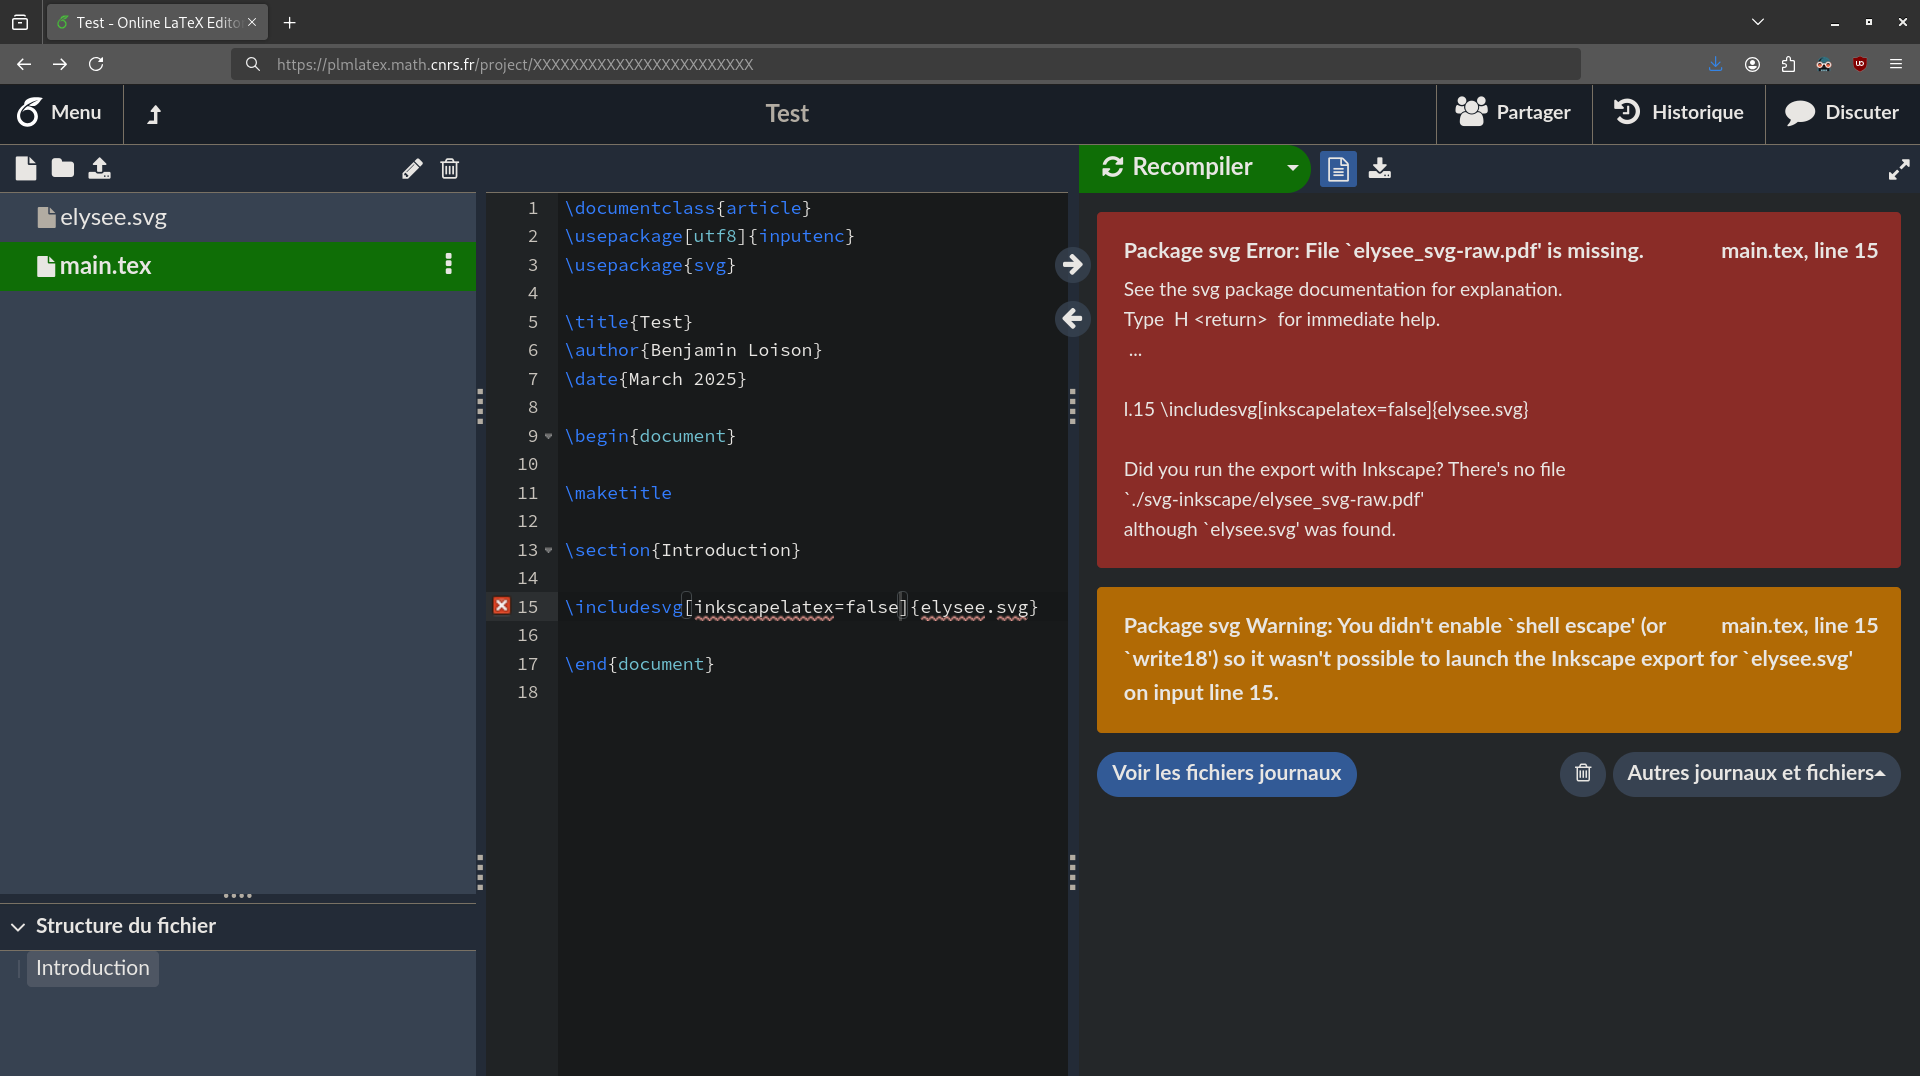Image resolution: width=1920 pixels, height=1076 pixels.
Task: Click Voir les fichiers journaux button
Action: 1226,774
